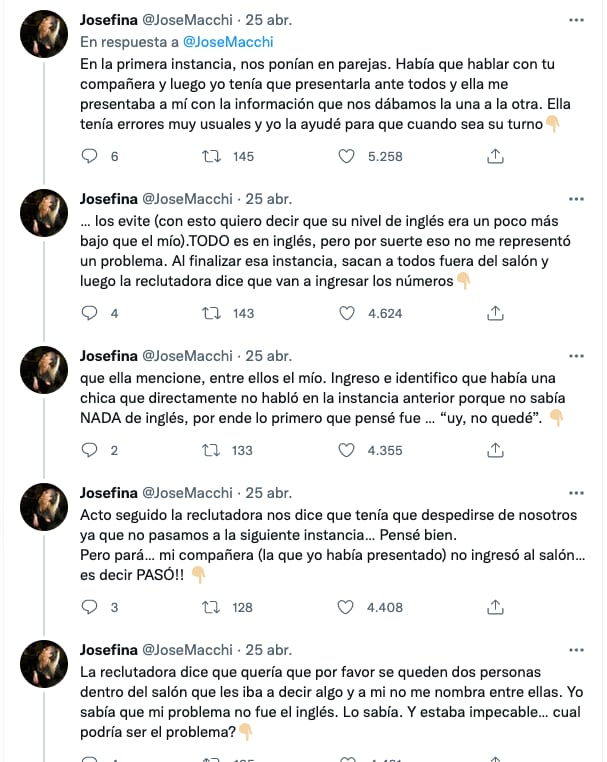Open more options on the first tweet
Screen dimensions: 607x762
(575, 20)
